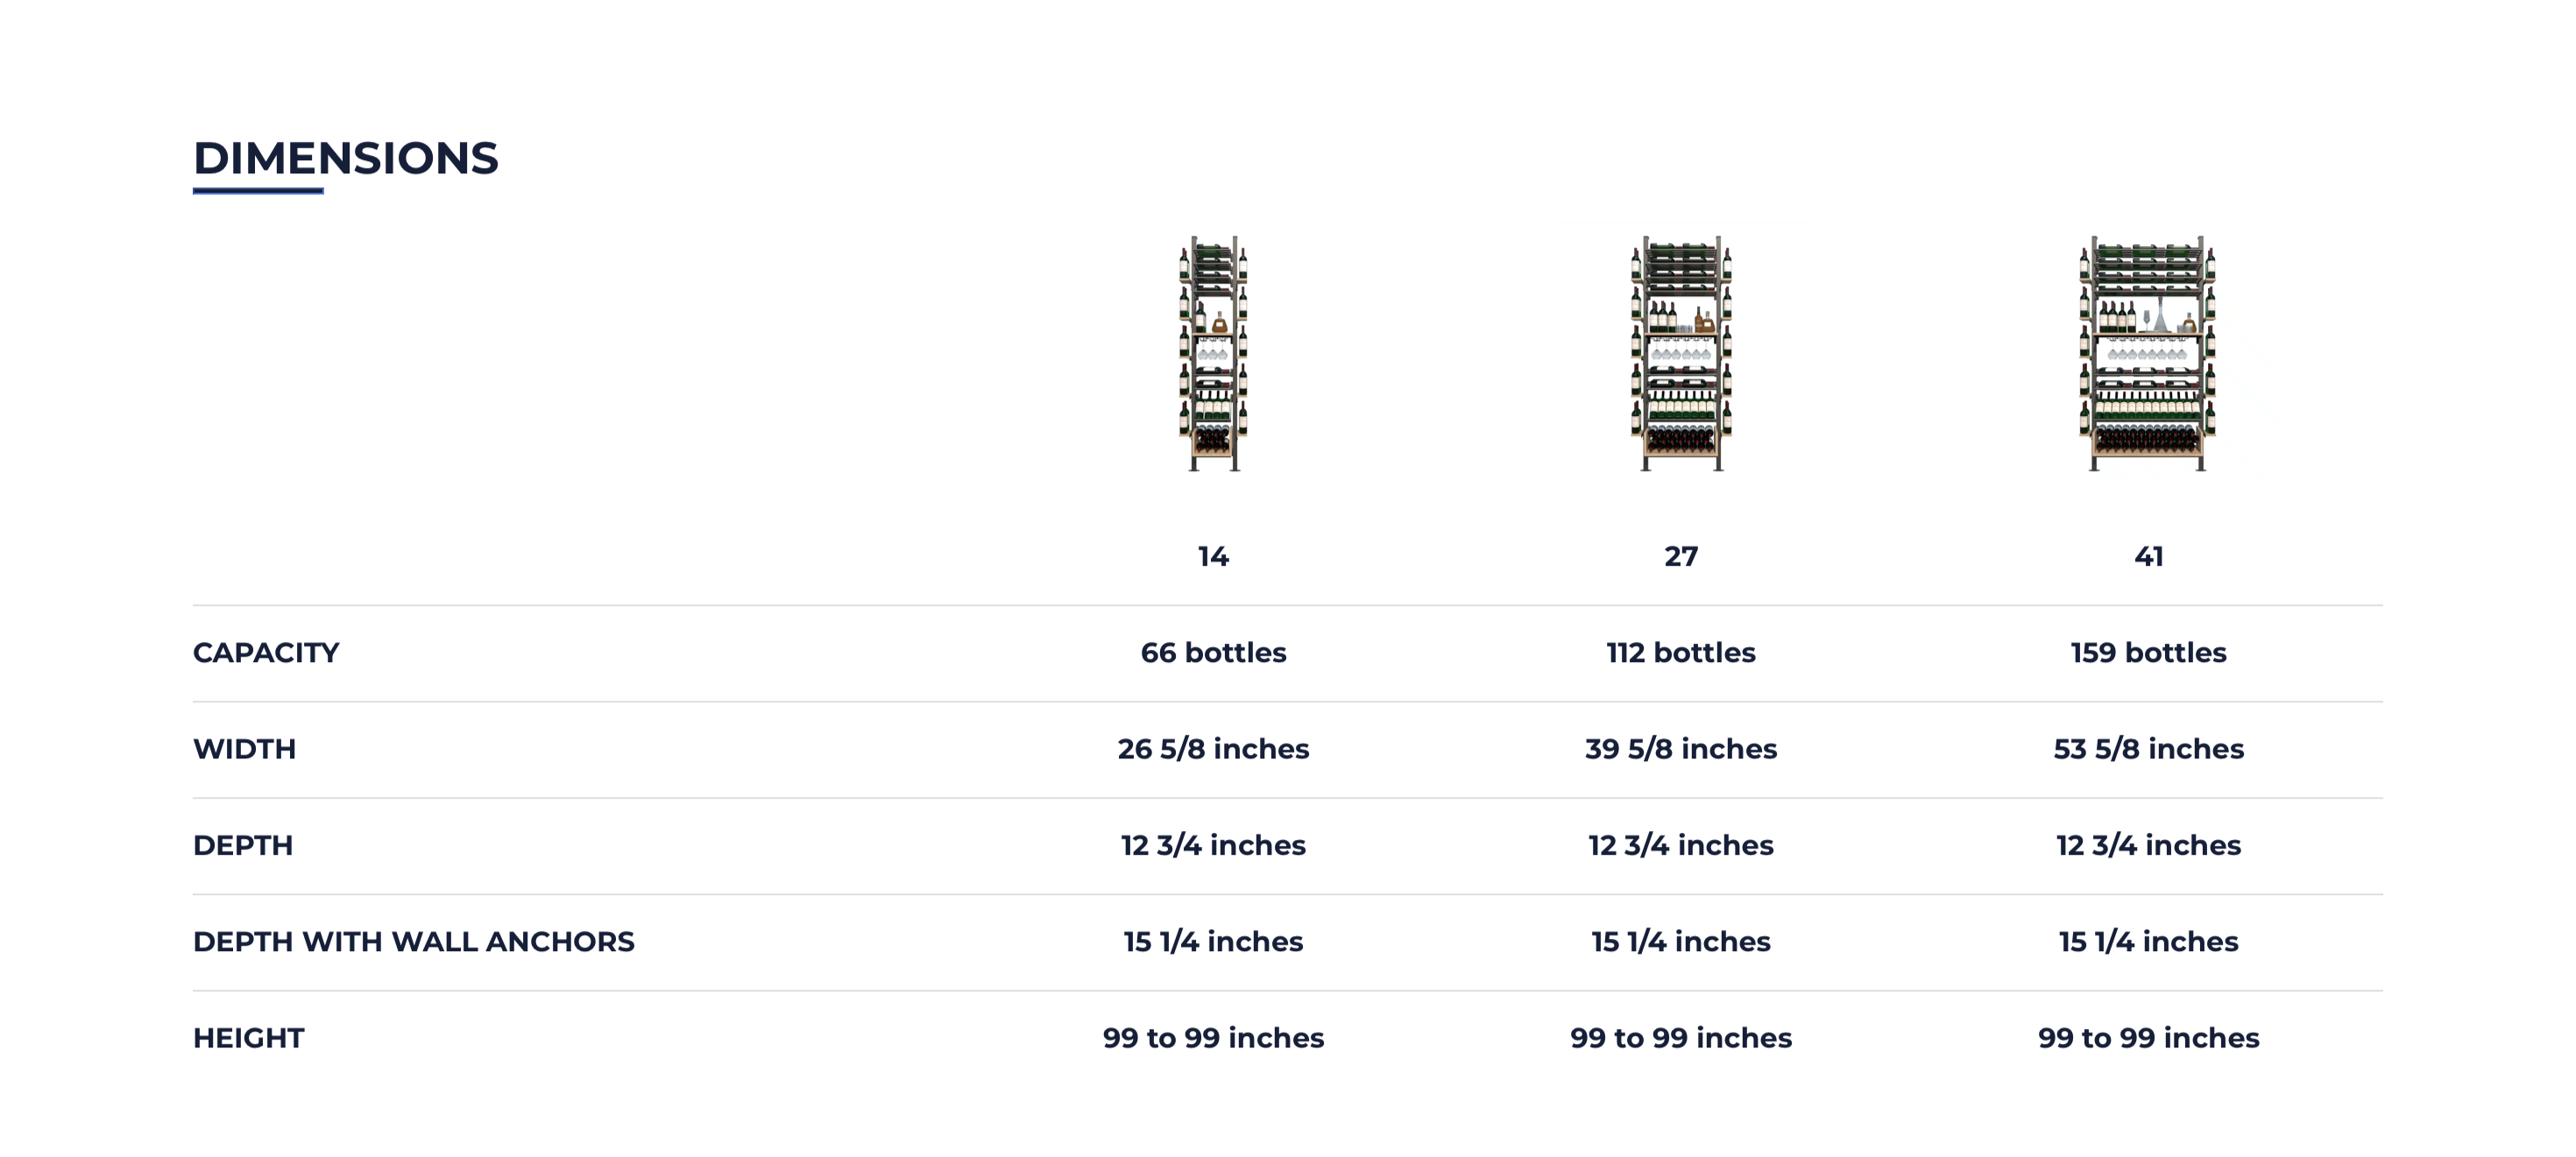Screen dimensions: 2576x1157
Task: Click the 99 to 99 inches height for model 41
Action: [2148, 1038]
